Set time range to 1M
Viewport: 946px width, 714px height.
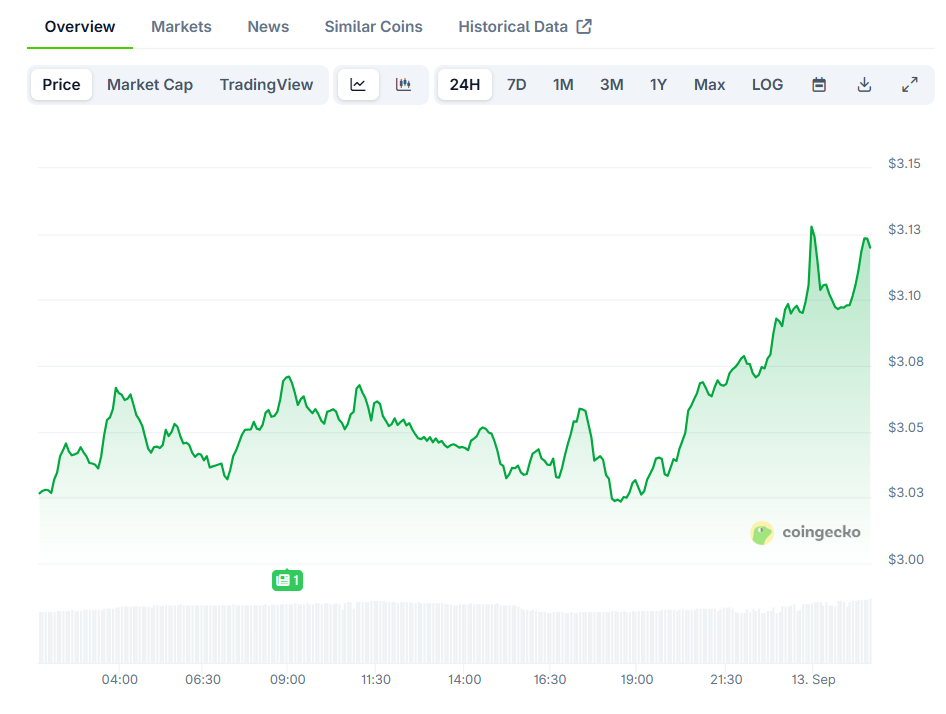563,85
